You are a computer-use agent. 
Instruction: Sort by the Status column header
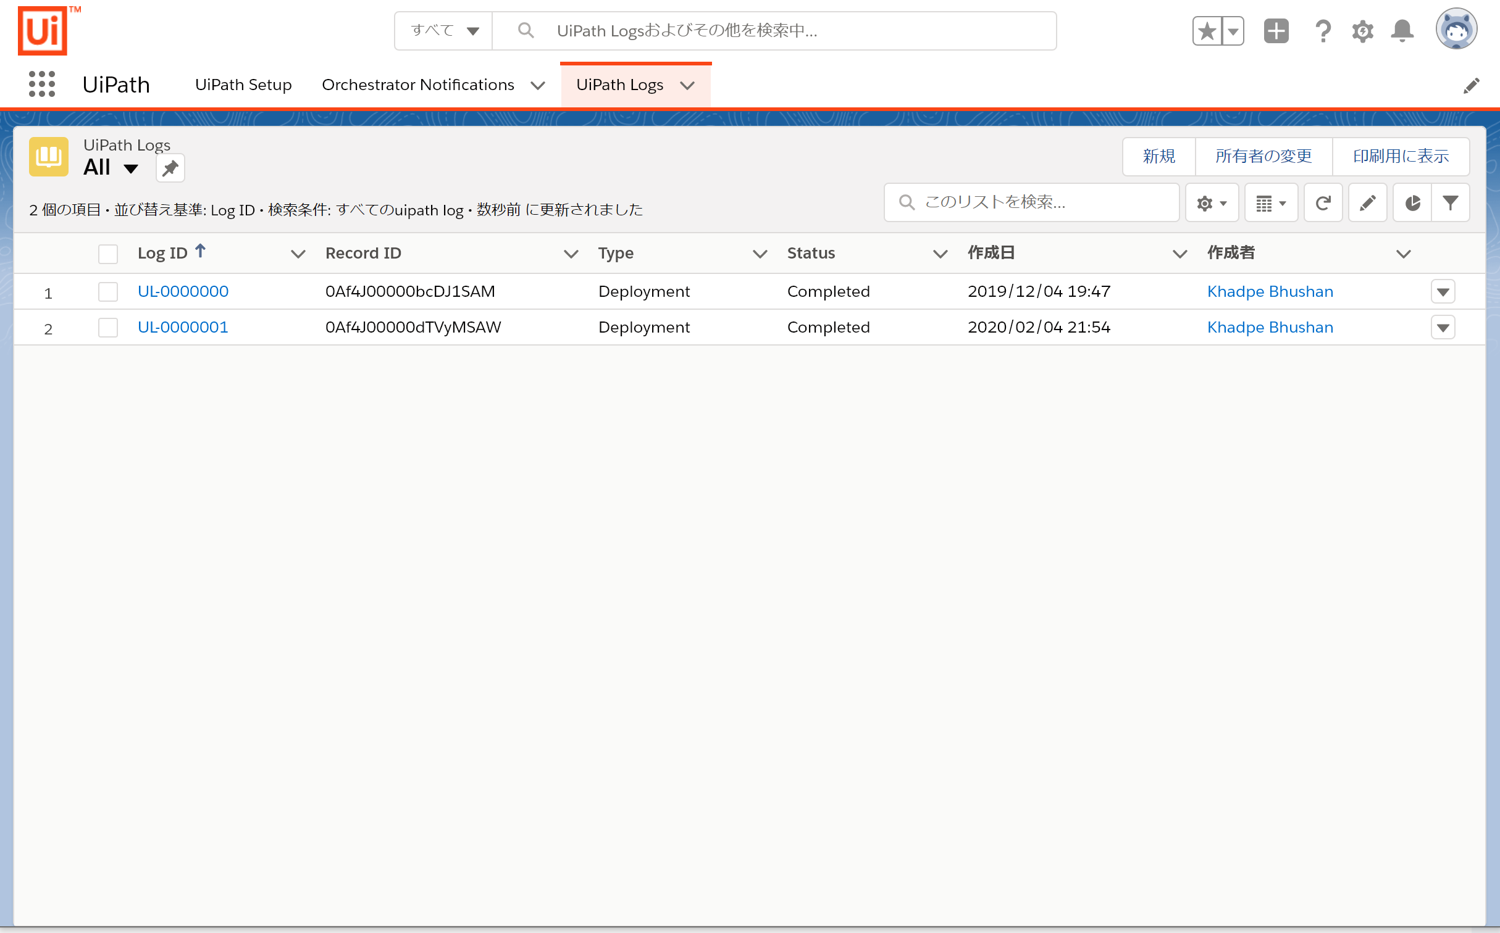click(811, 253)
